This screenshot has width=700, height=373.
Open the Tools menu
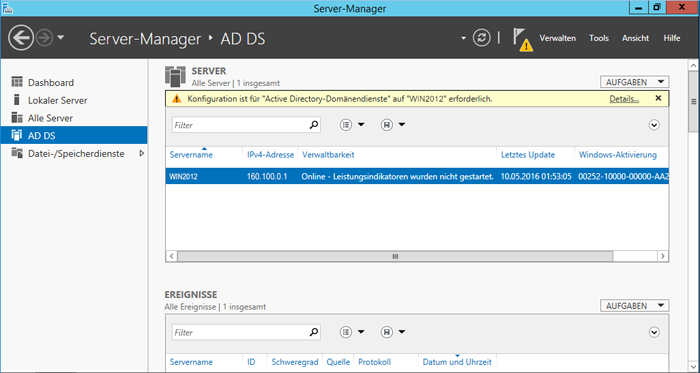[x=599, y=38]
